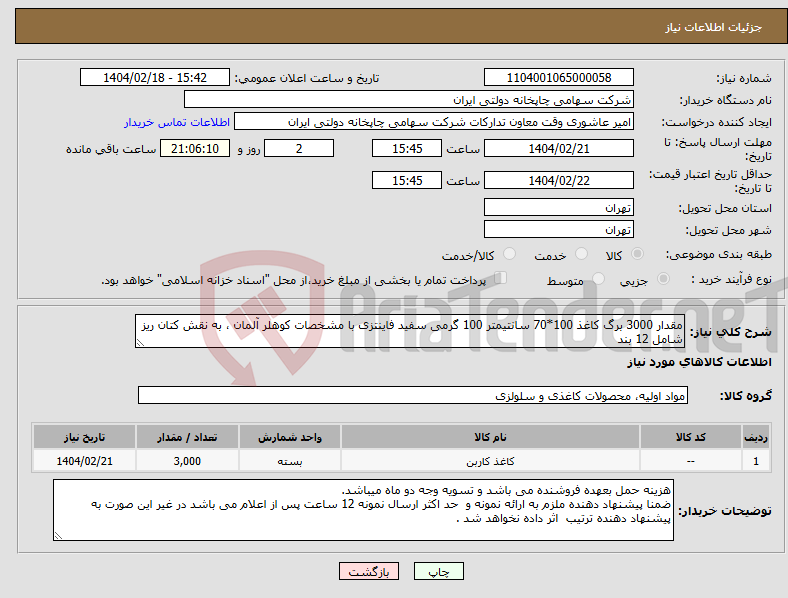The height and width of the screenshot is (598, 788).
Task: Click the تاریخ نیاز column header
Action: coord(84,437)
